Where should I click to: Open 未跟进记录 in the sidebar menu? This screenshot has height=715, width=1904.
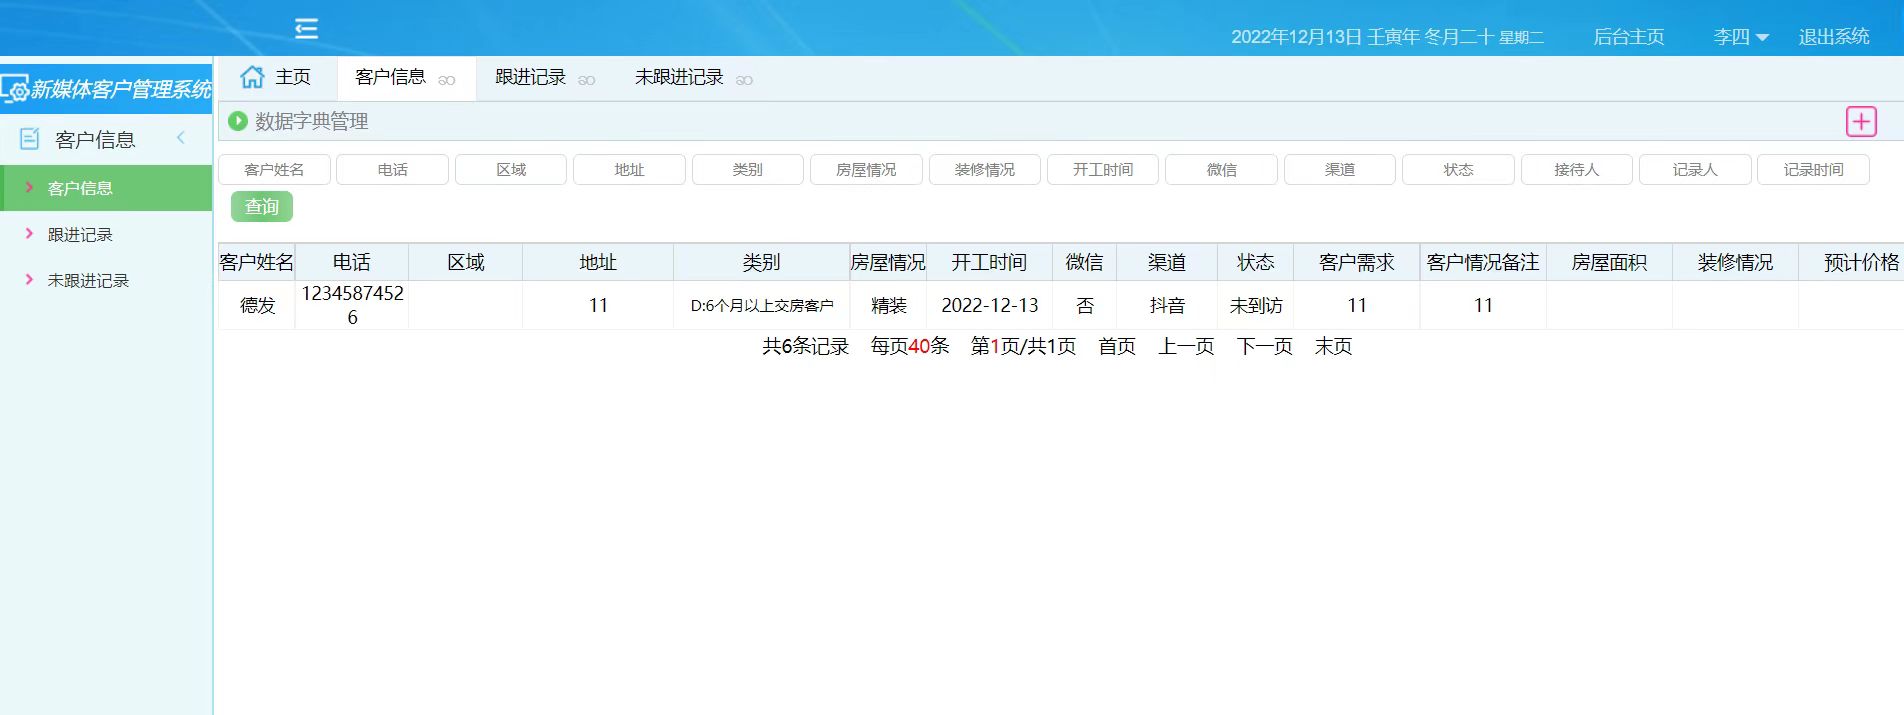click(x=88, y=281)
